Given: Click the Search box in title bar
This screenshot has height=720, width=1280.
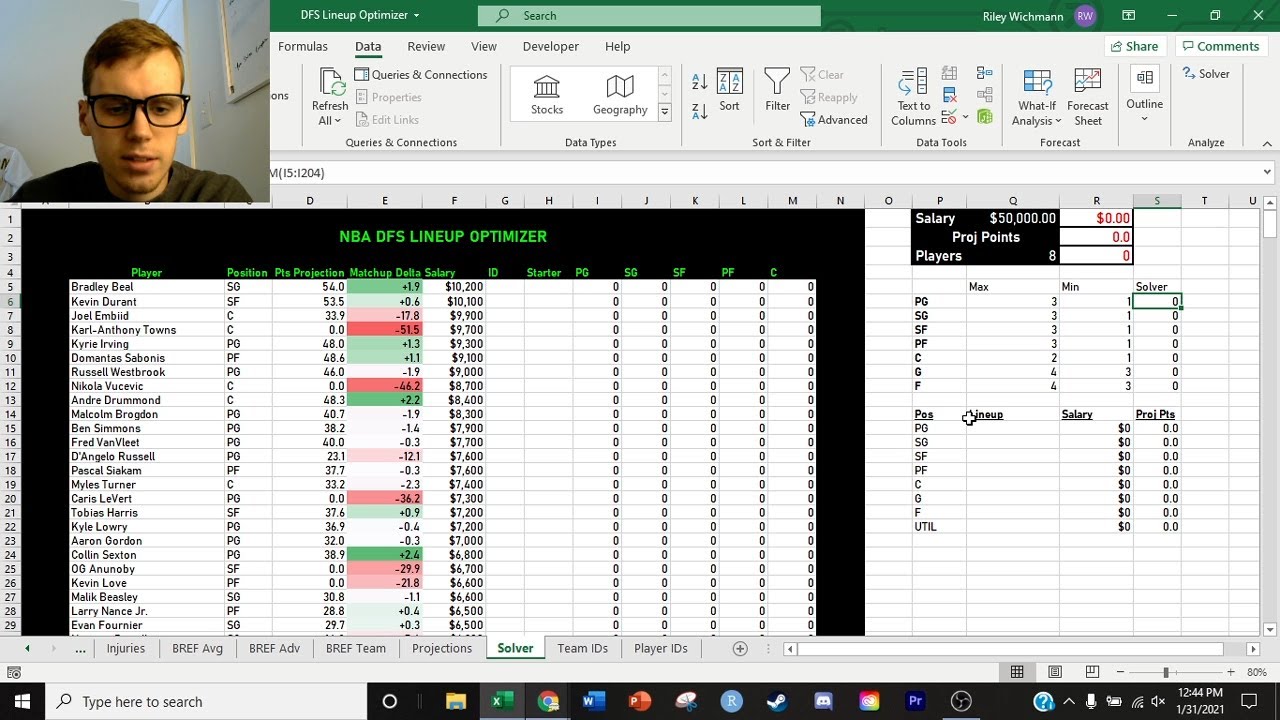Looking at the screenshot, I should pos(649,15).
